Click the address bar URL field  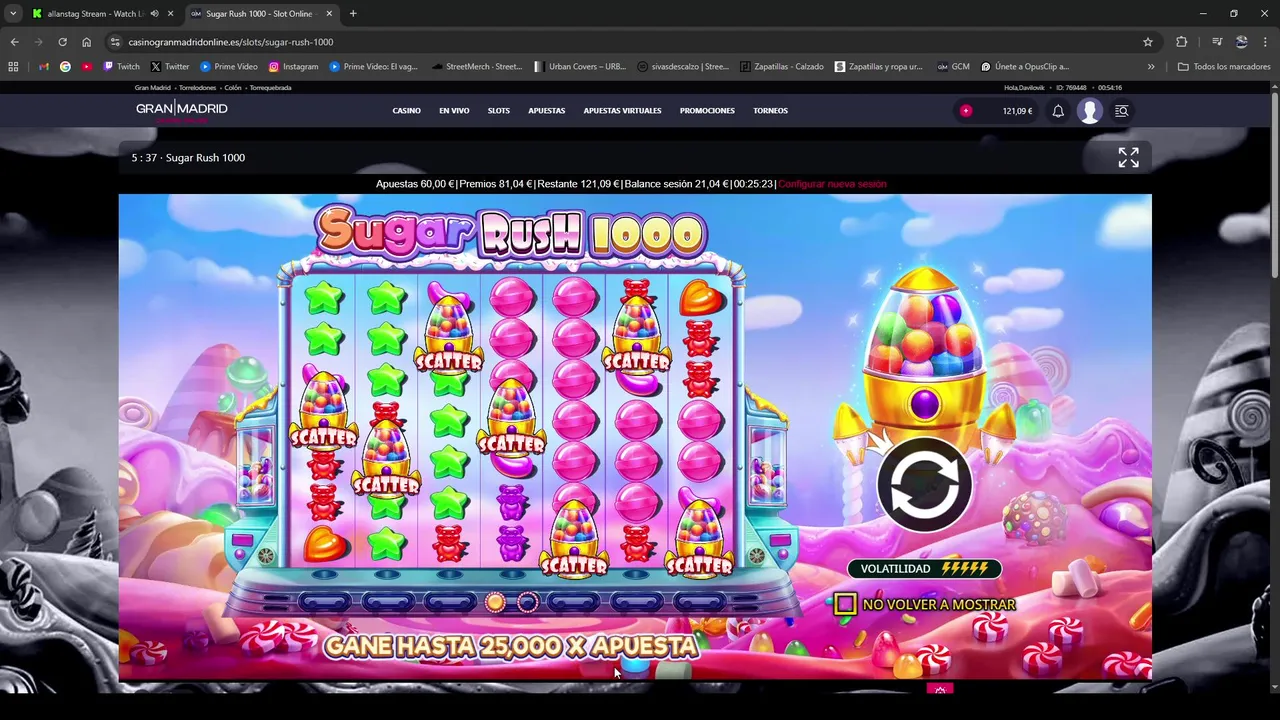coord(630,42)
